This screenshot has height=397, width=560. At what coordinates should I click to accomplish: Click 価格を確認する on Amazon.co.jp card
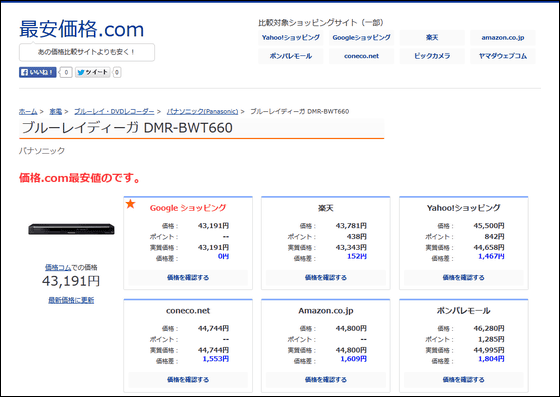click(x=326, y=380)
